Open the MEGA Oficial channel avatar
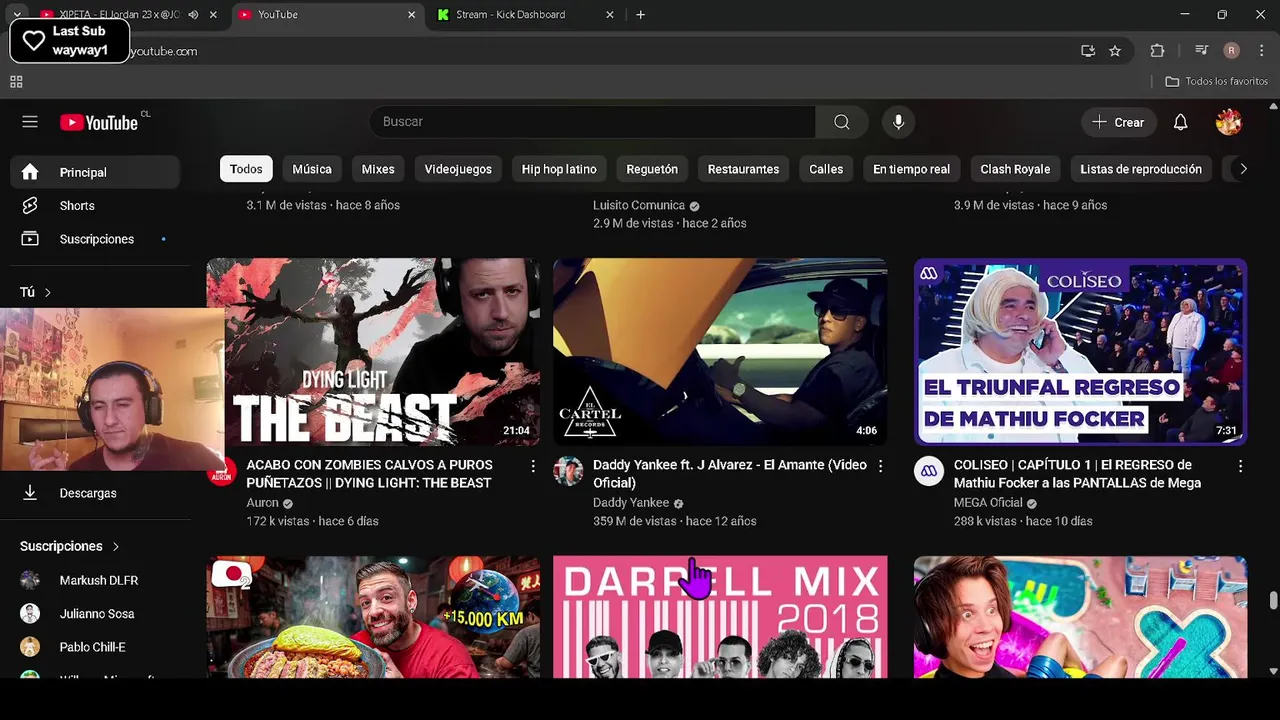This screenshot has height=720, width=1280. click(929, 471)
